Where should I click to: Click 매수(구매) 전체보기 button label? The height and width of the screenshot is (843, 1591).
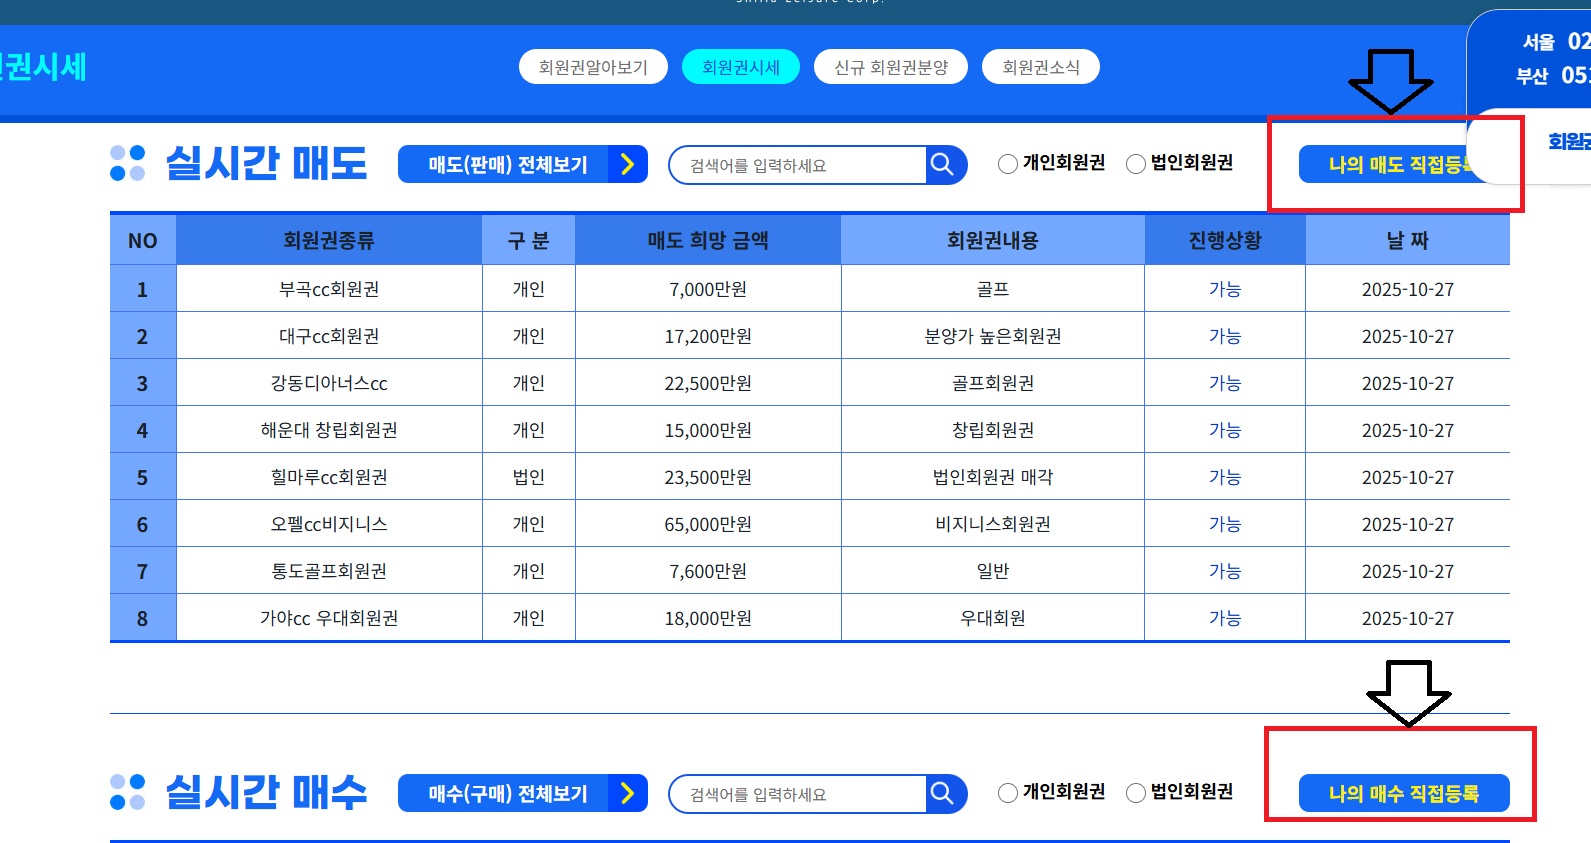click(x=508, y=794)
